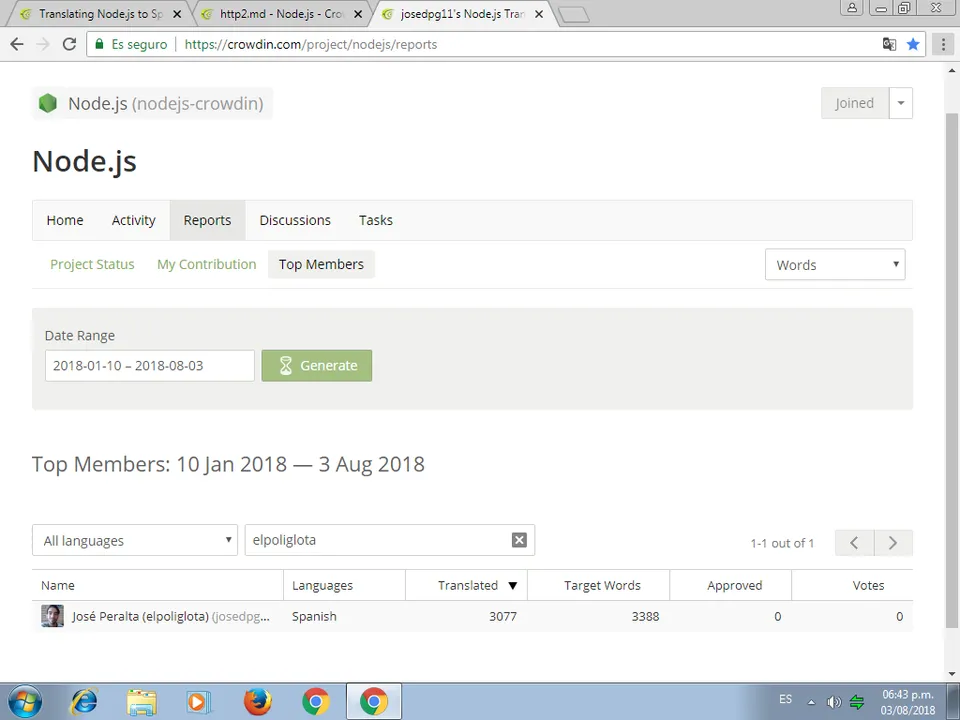Click the '1-1 out of 1' pagination text

tap(782, 543)
